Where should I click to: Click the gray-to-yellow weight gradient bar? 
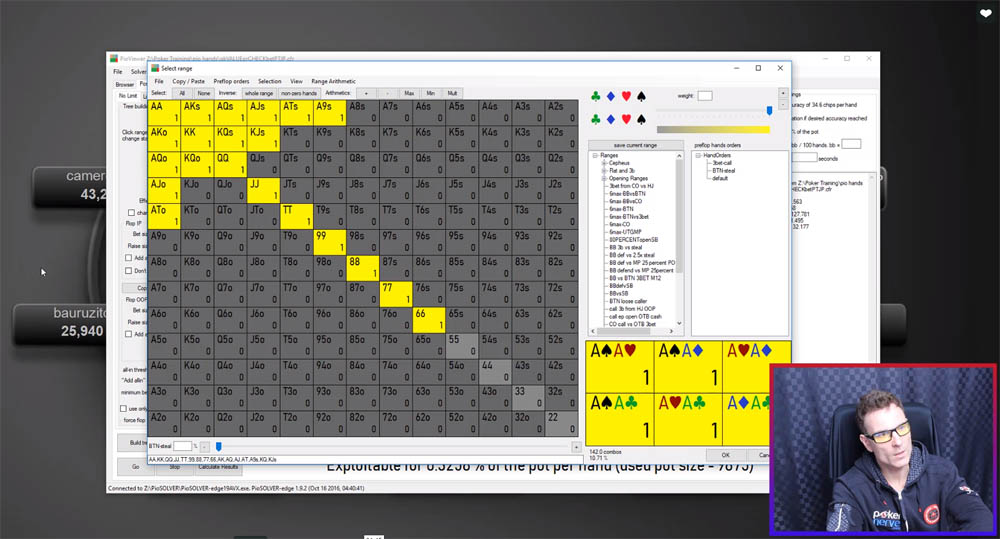713,129
